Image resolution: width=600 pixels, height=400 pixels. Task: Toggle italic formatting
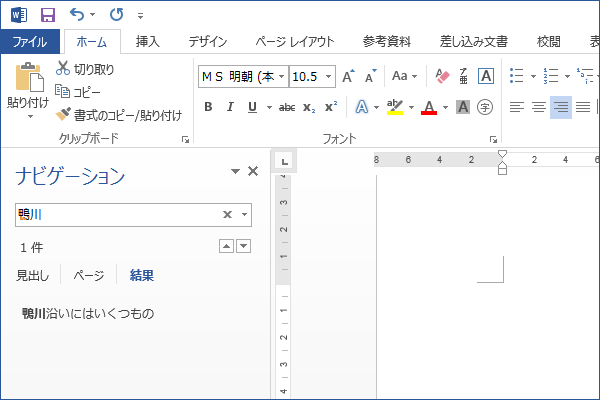230,107
